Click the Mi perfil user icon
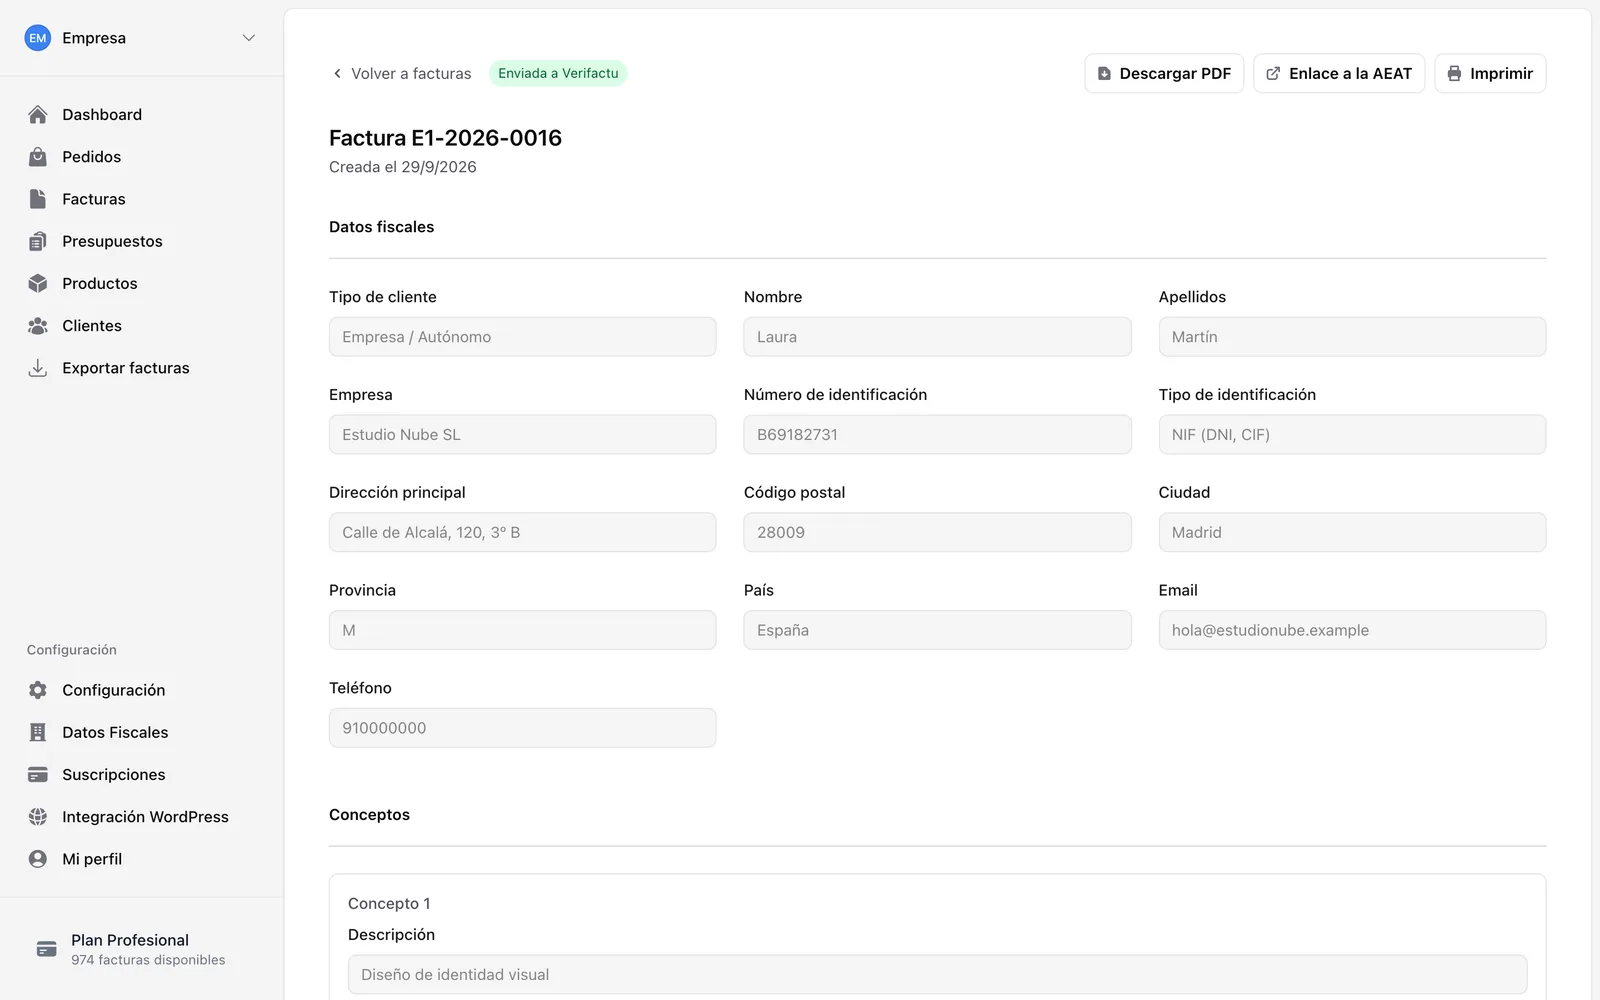This screenshot has width=1600, height=1000. click(38, 859)
